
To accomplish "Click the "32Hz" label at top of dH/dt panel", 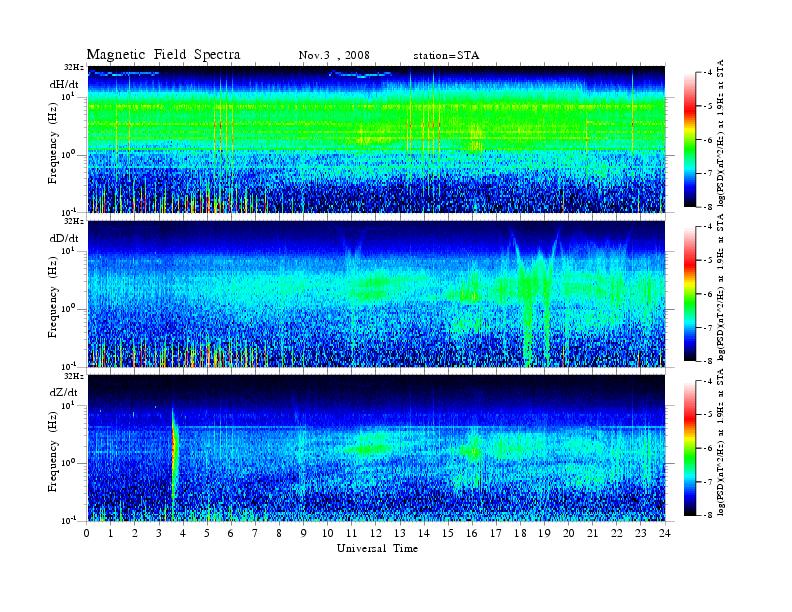I will coord(74,67).
